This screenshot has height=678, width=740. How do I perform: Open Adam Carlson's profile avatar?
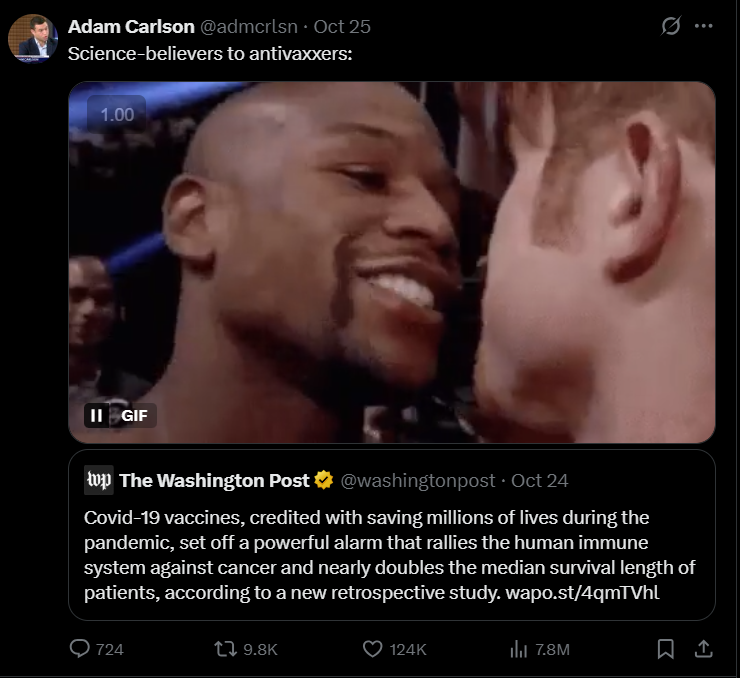[33, 38]
